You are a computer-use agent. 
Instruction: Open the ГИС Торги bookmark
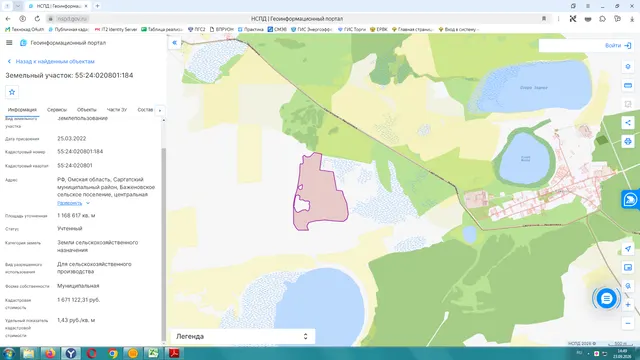click(352, 29)
